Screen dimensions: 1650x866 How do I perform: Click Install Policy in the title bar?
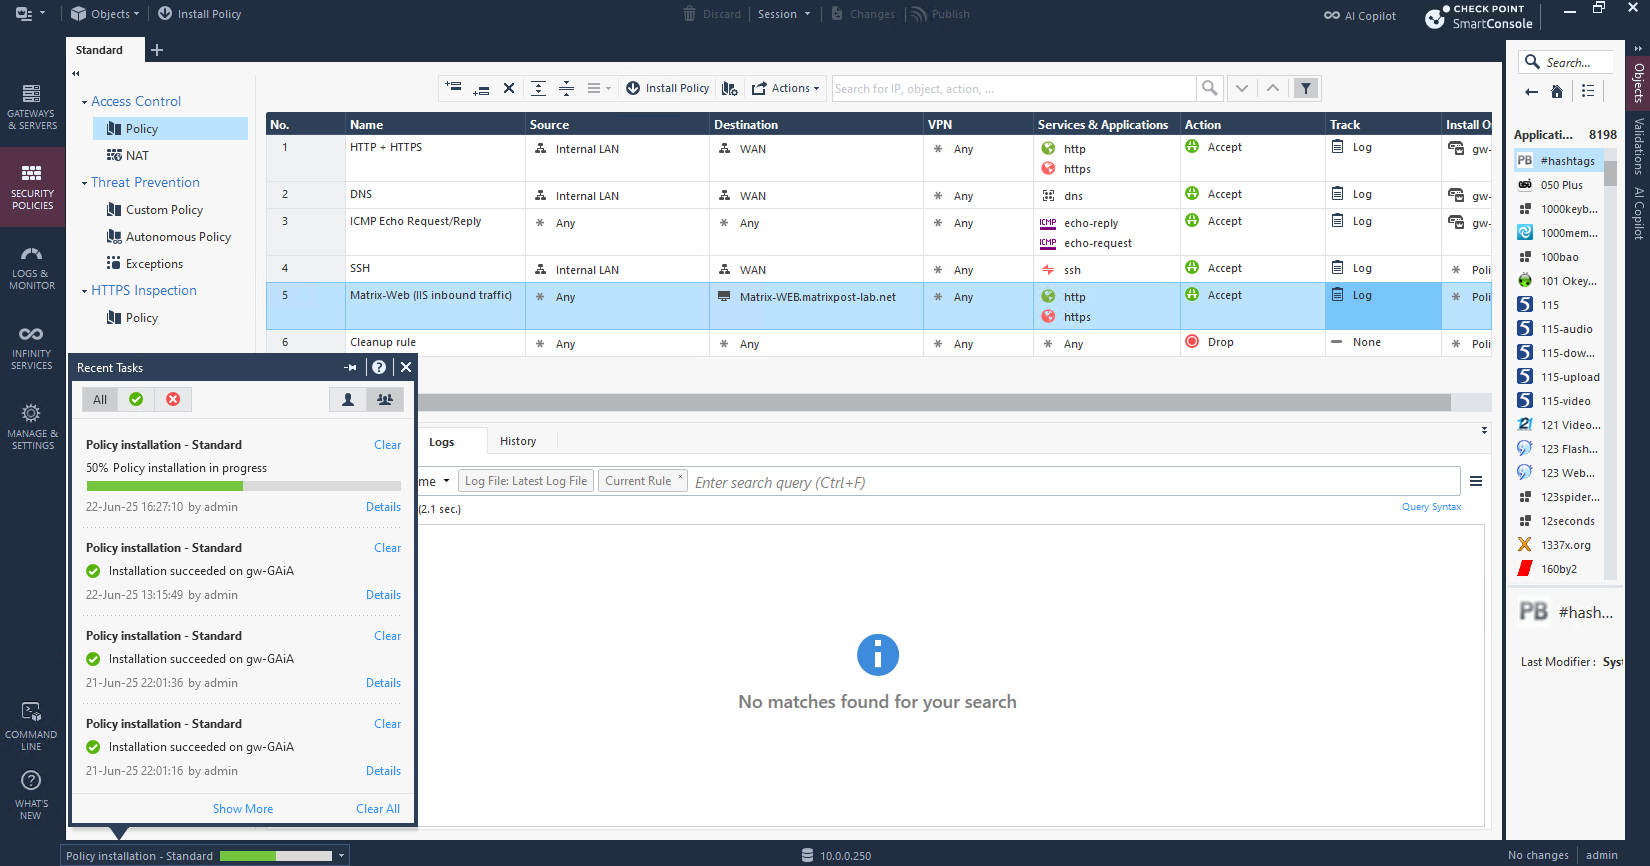(x=199, y=14)
